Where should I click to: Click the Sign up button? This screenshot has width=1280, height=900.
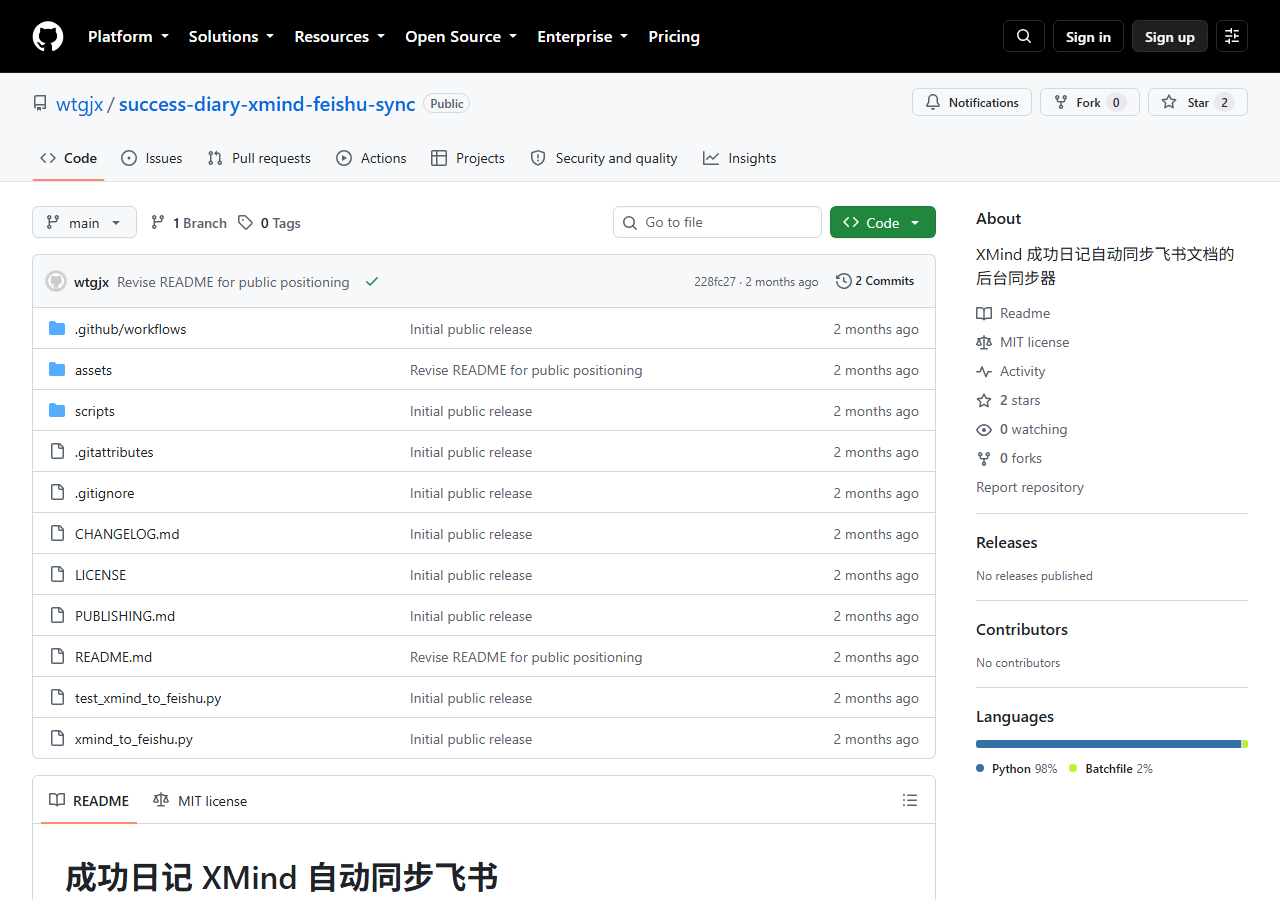pyautogui.click(x=1170, y=36)
